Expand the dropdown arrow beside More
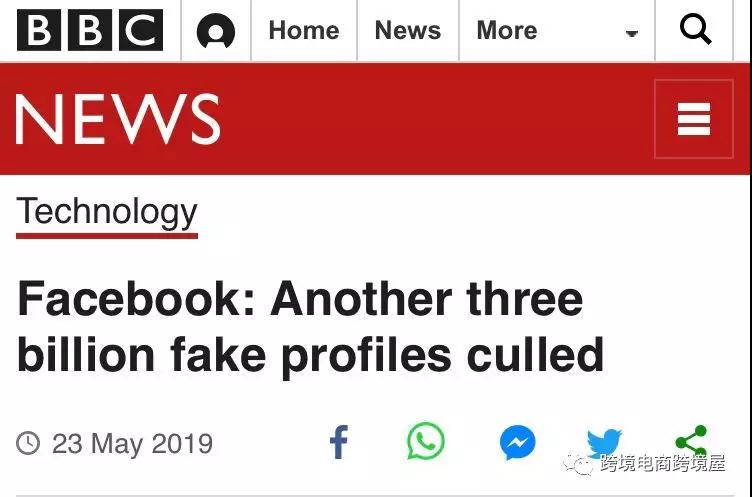Screen dimensions: 752x497 click(631, 34)
